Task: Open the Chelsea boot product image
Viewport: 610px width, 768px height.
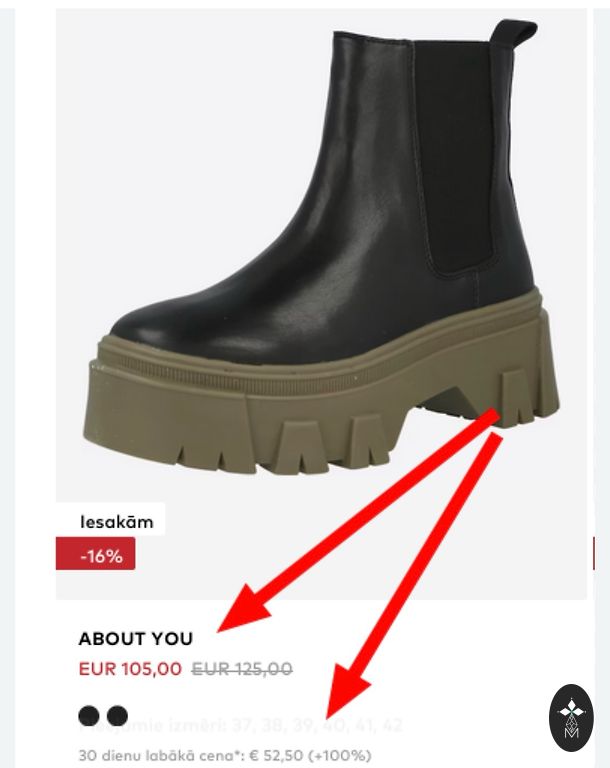Action: (321, 304)
